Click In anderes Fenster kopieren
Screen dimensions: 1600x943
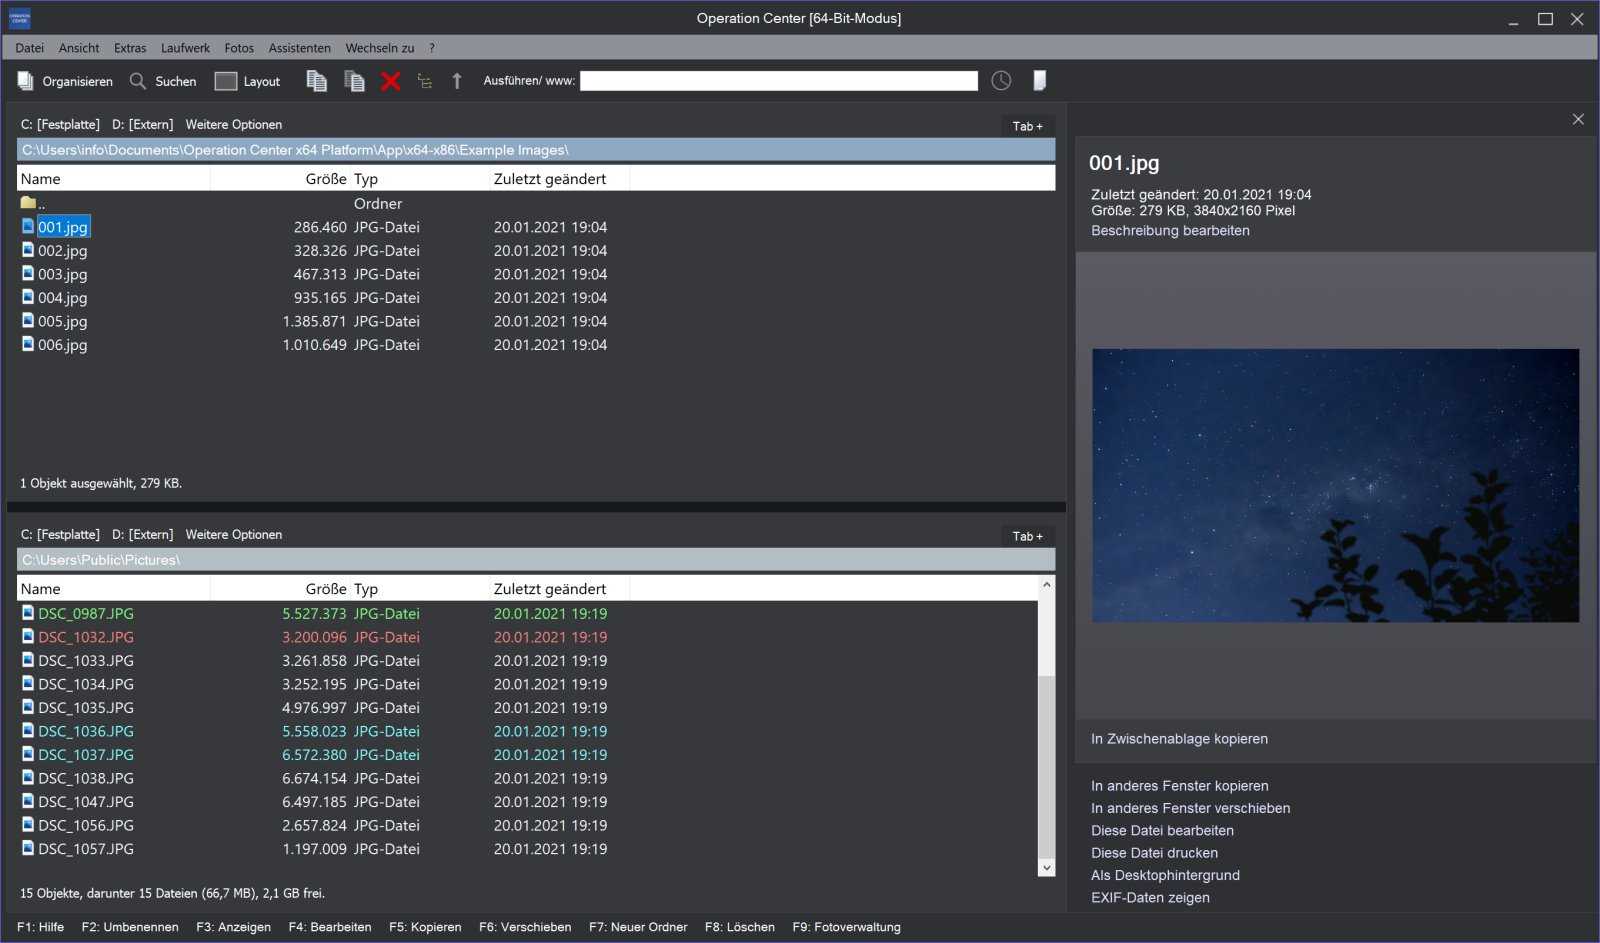tap(1180, 786)
